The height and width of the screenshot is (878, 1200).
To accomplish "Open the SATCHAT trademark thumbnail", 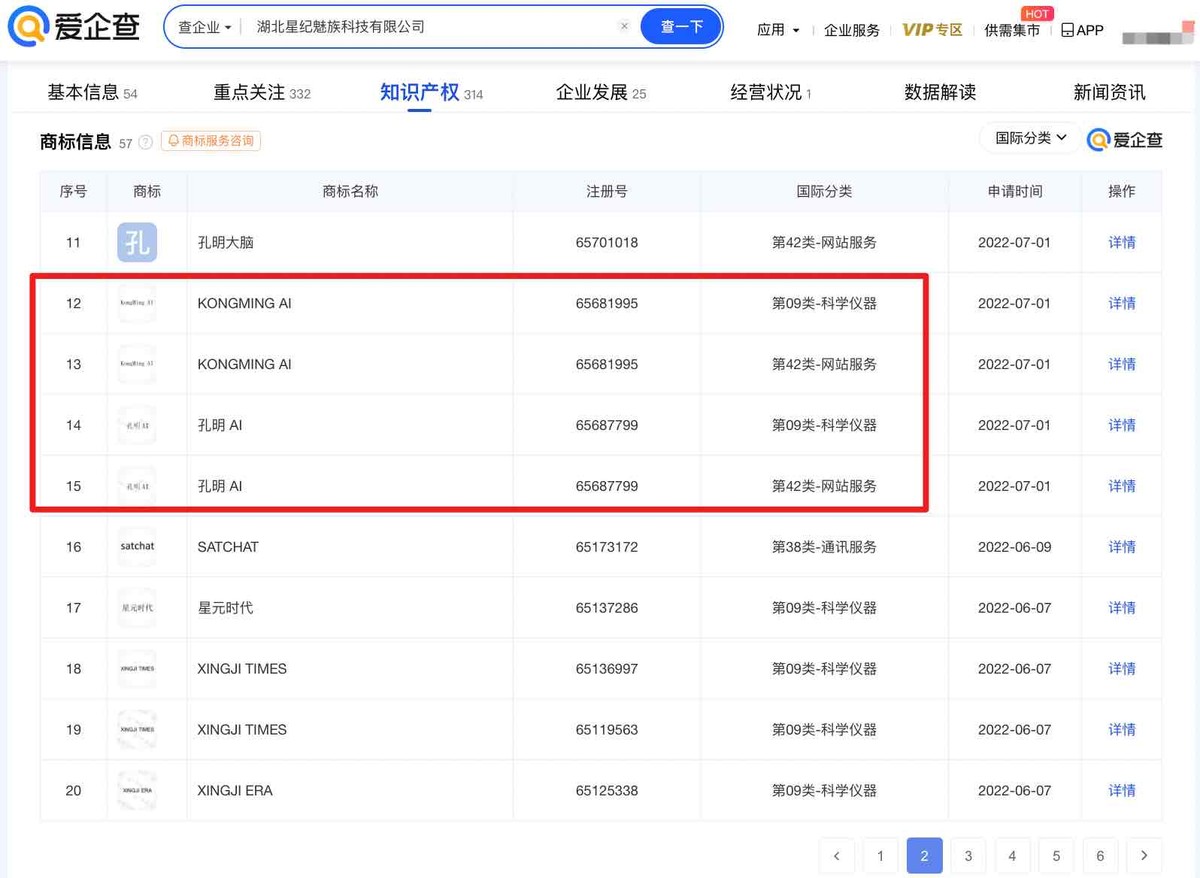I will pyautogui.click(x=137, y=547).
